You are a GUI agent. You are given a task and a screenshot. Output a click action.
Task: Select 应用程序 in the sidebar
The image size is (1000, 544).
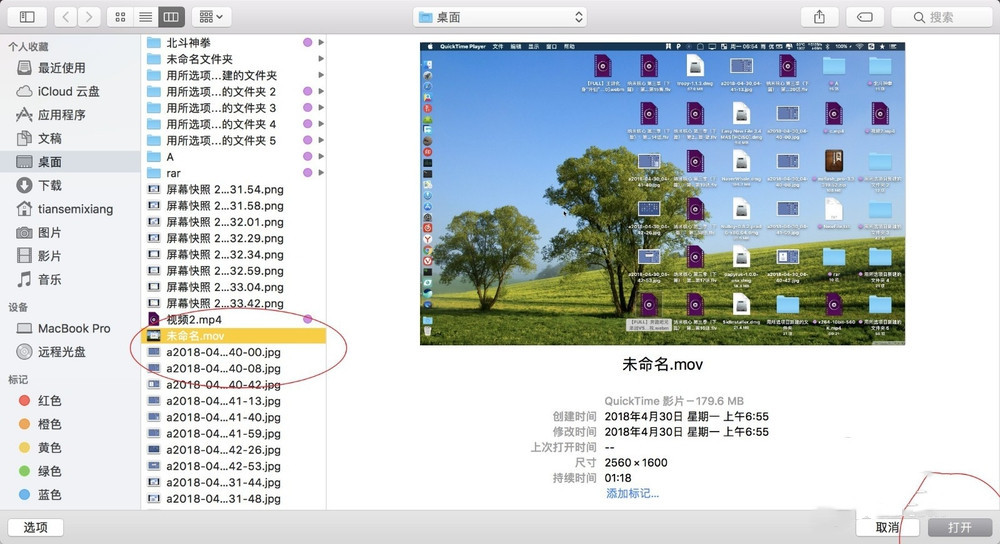pos(62,115)
